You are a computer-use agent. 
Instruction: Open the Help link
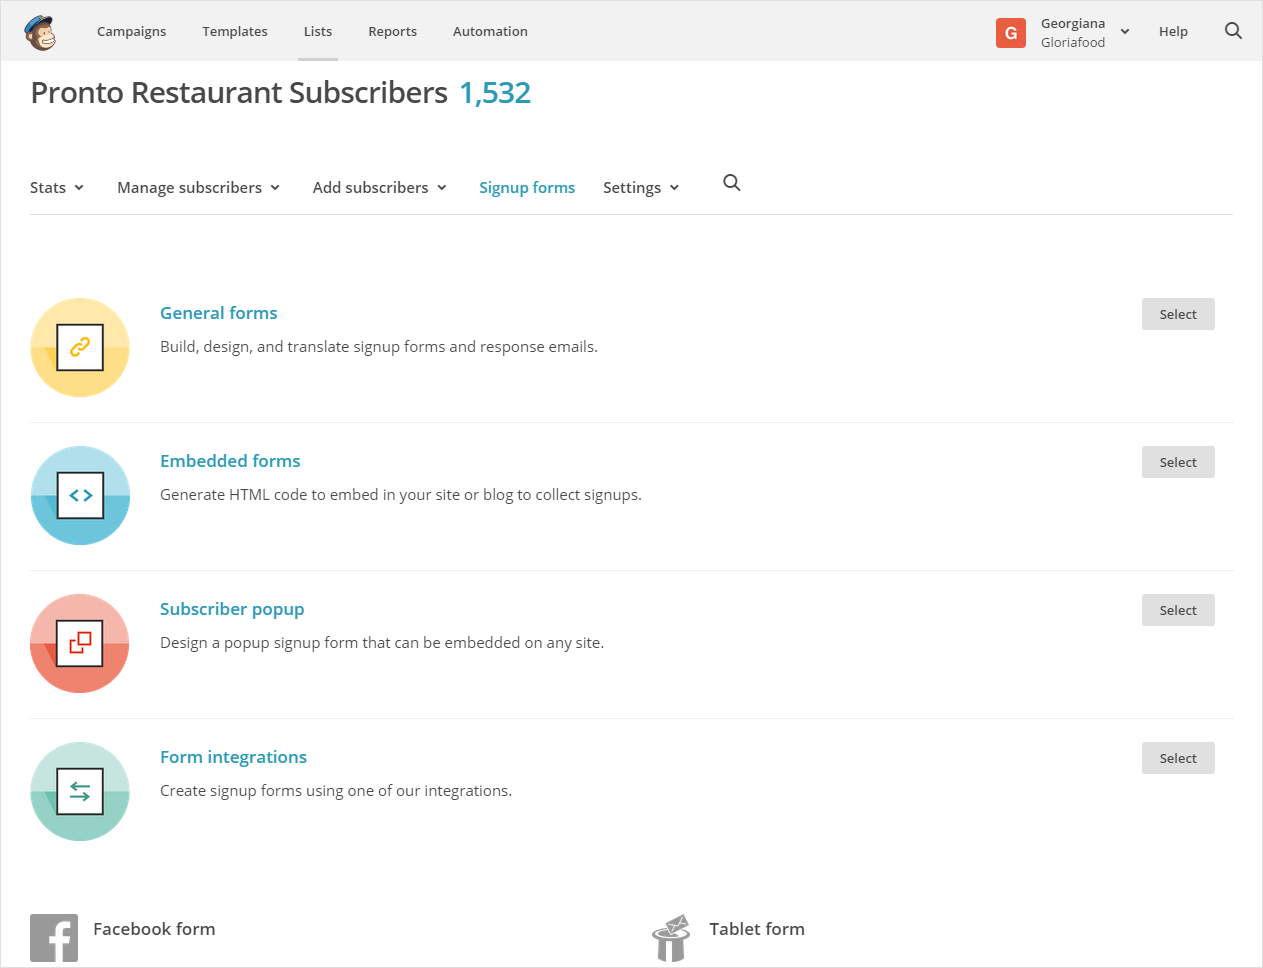(1173, 31)
